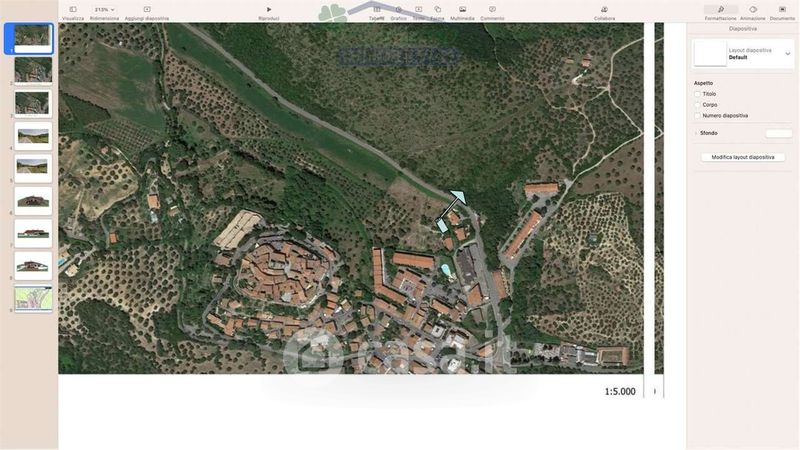Enable the Corpo checkbox
This screenshot has width=800, height=450.
pos(698,105)
